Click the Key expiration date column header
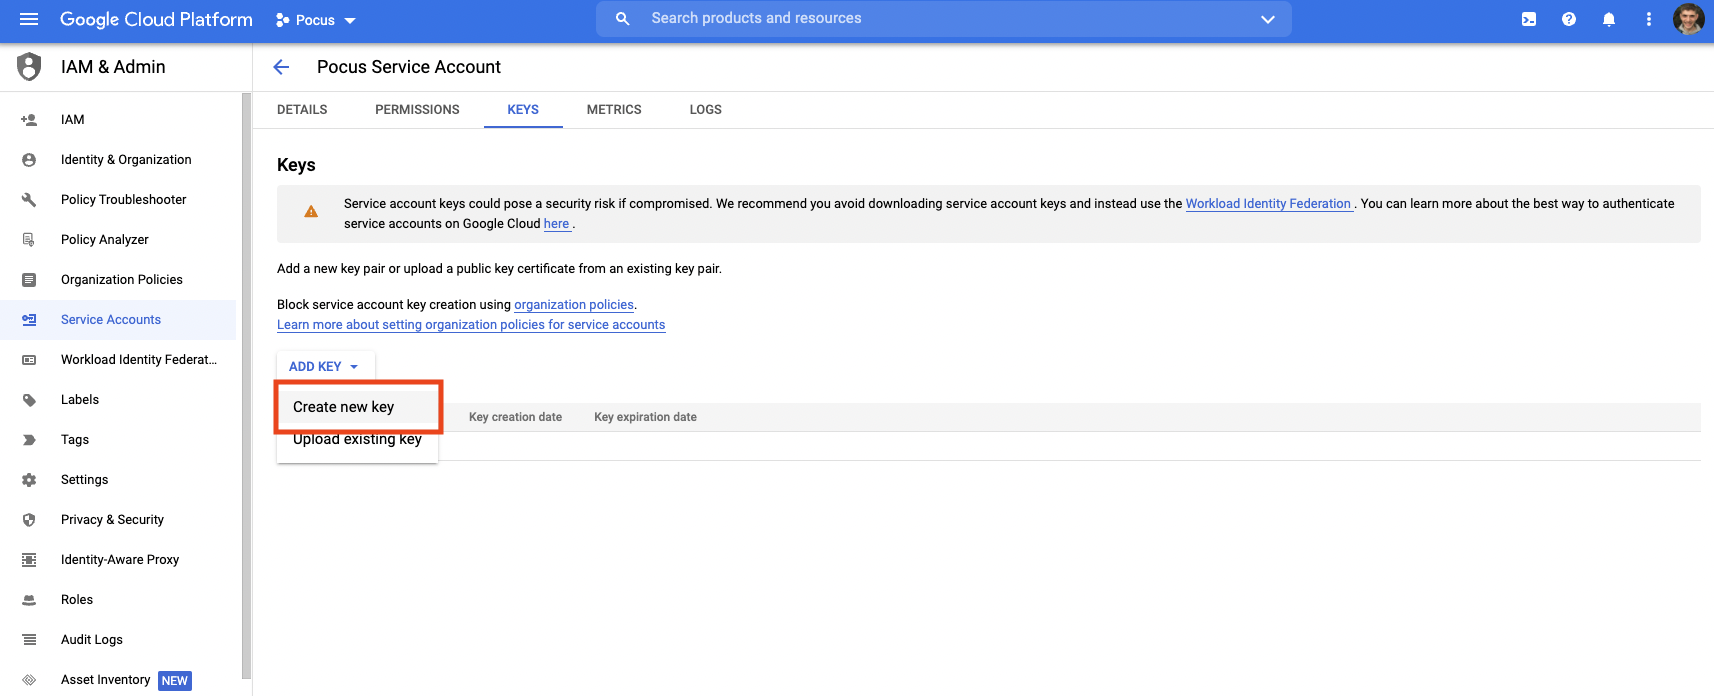Image resolution: width=1714 pixels, height=696 pixels. (645, 417)
